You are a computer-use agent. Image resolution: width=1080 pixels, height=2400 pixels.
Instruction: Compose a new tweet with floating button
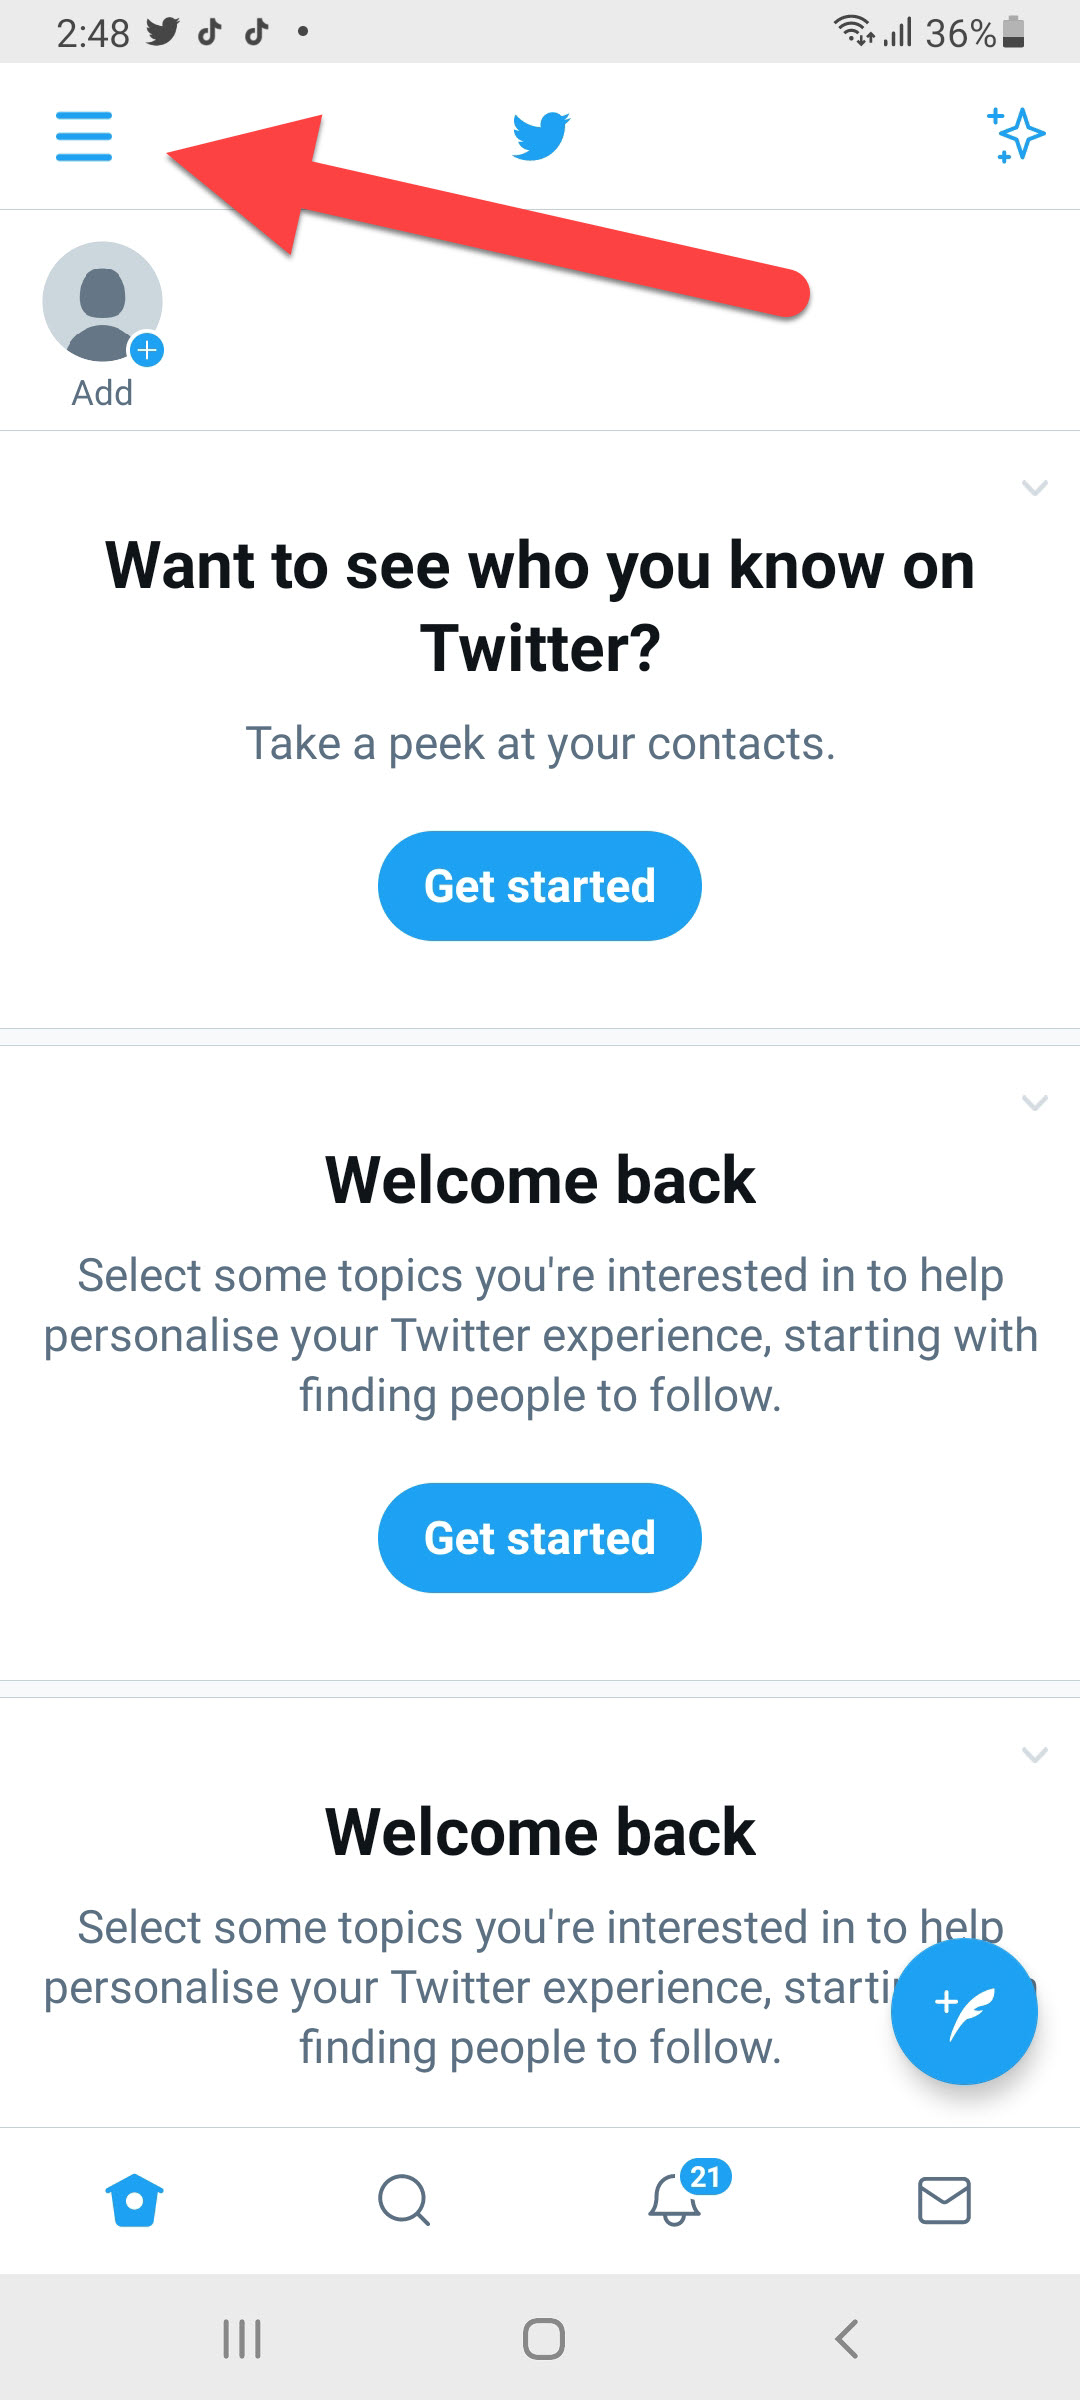point(964,2011)
